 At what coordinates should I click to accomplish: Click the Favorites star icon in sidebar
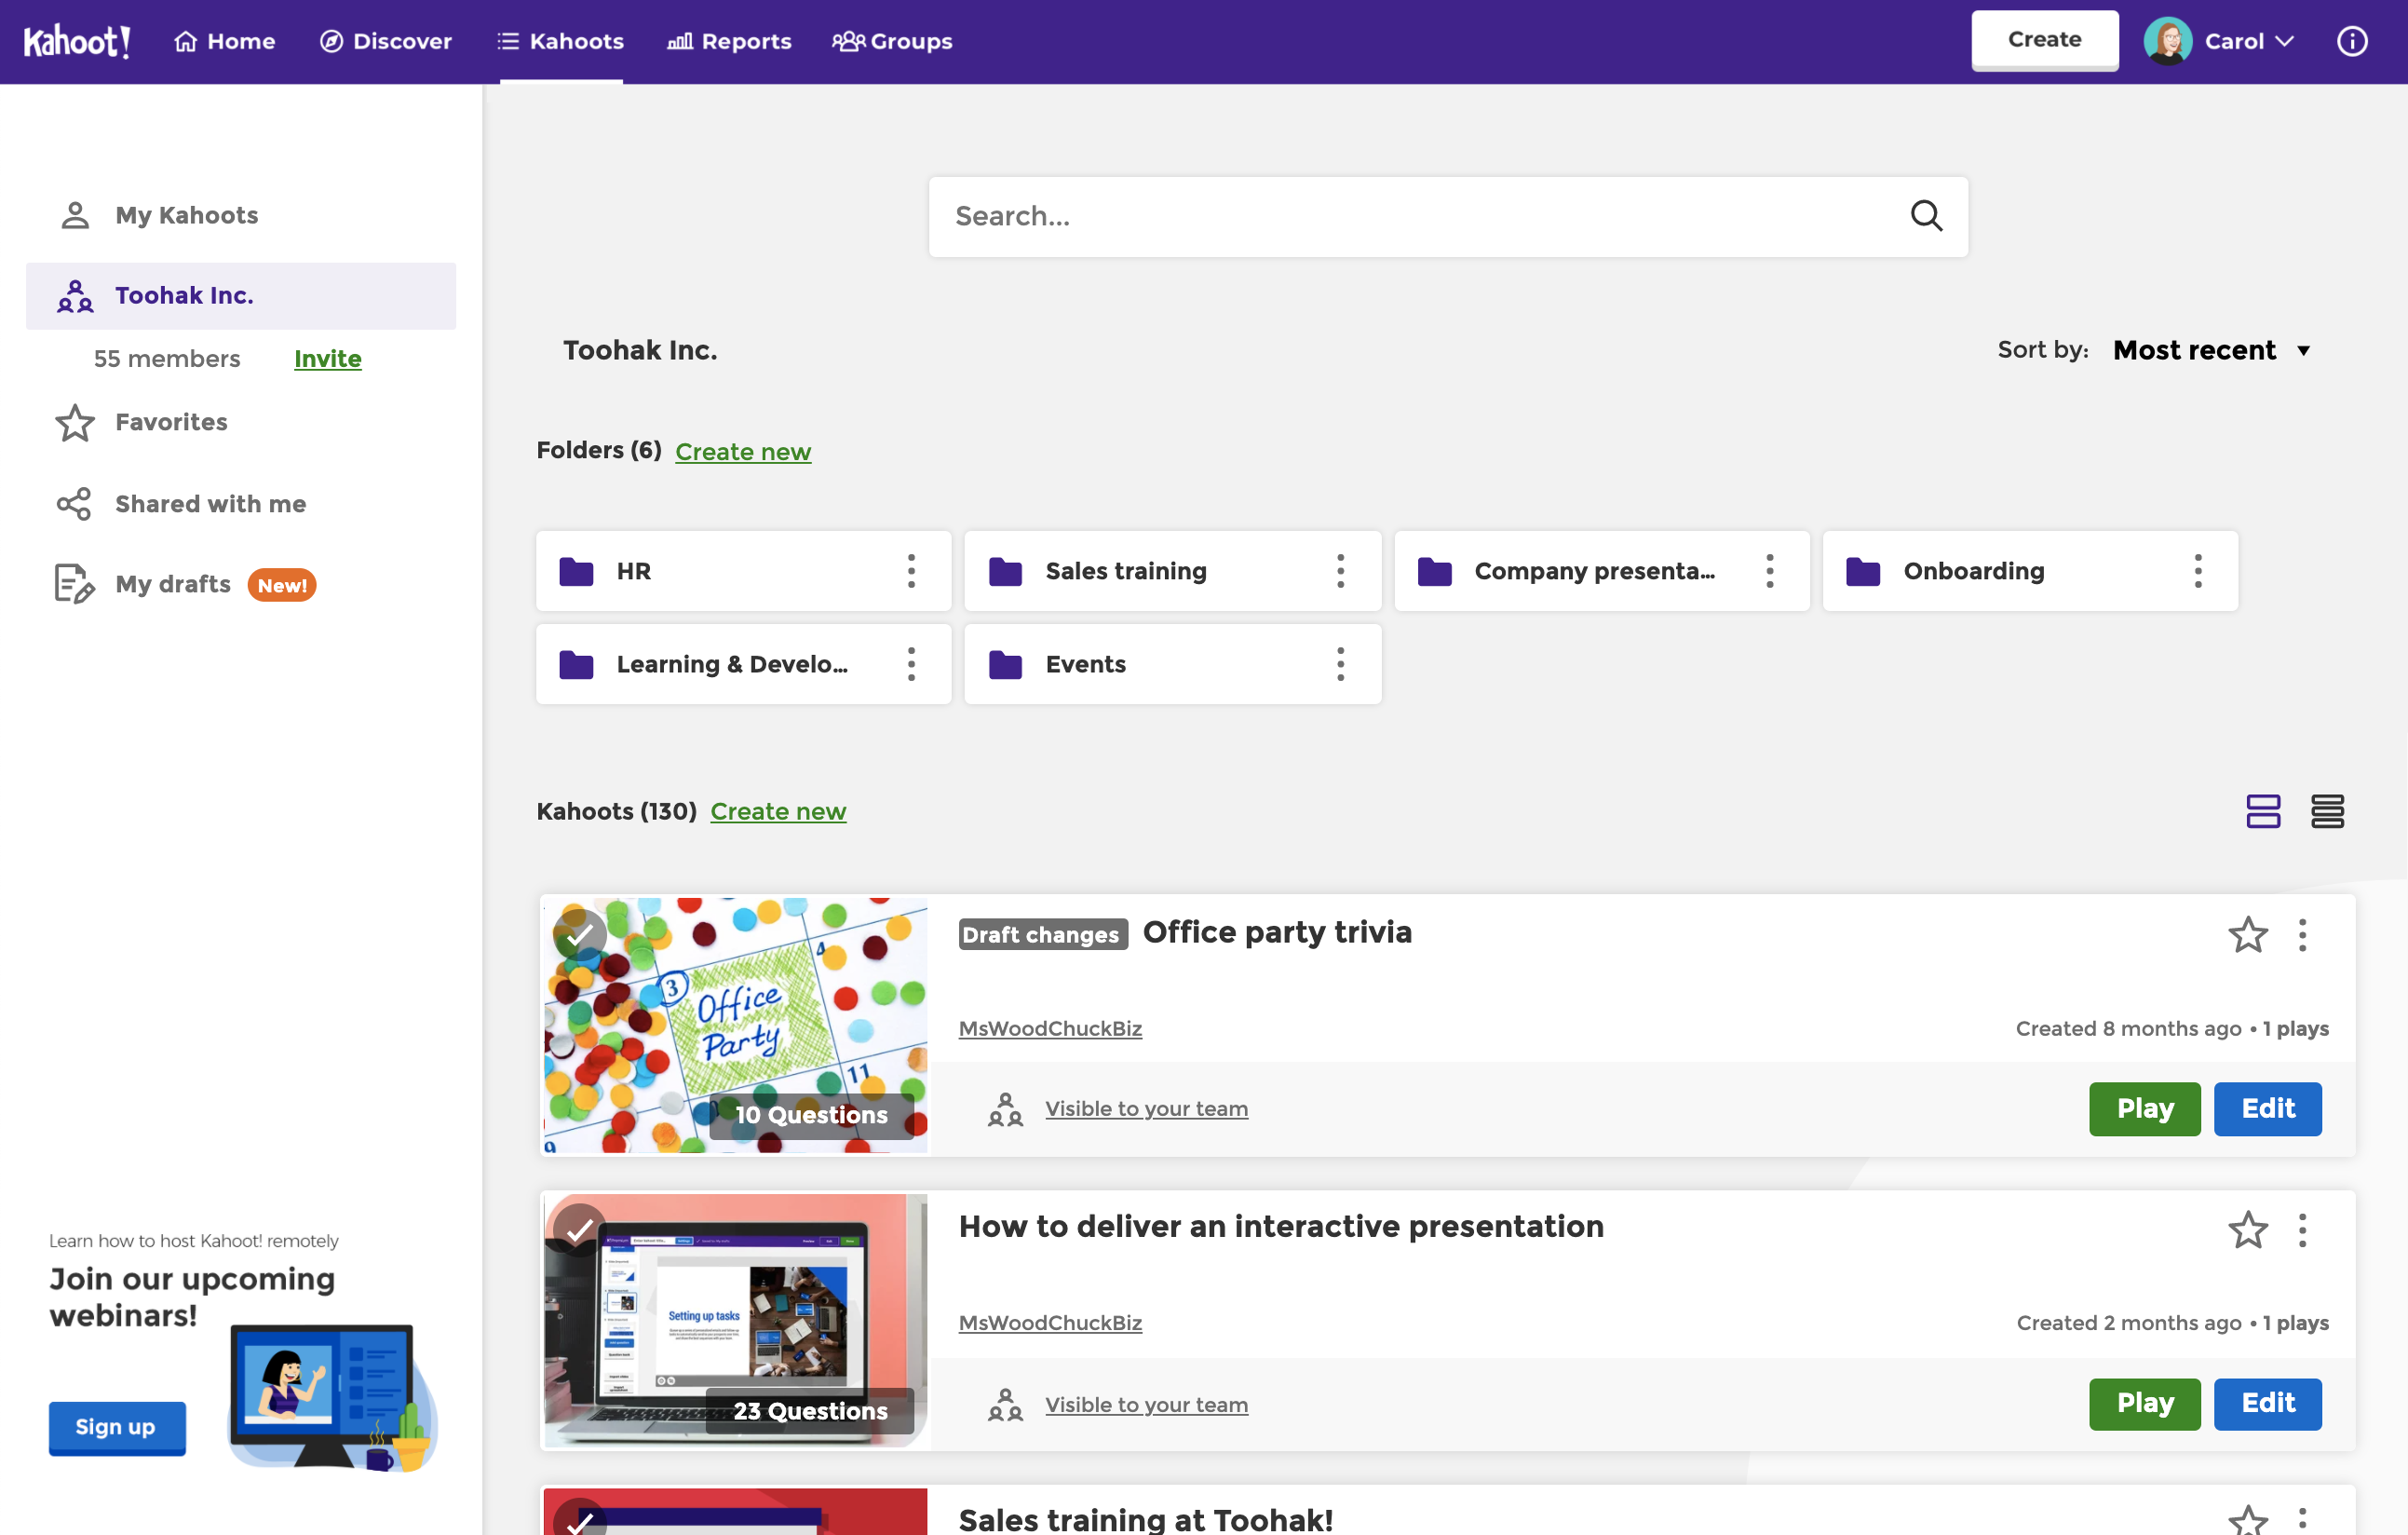click(74, 422)
